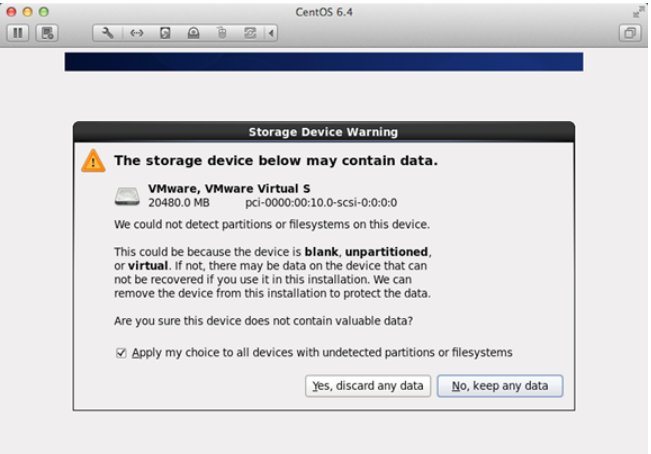651x454 pixels.
Task: Click the network adapter arrows icon
Action: [137, 33]
